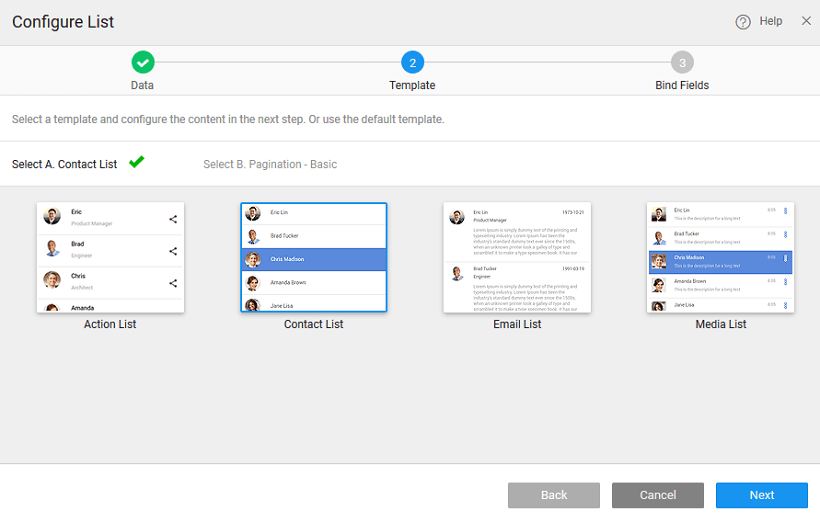Choose the Action List template thumbnail

[x=110, y=258]
